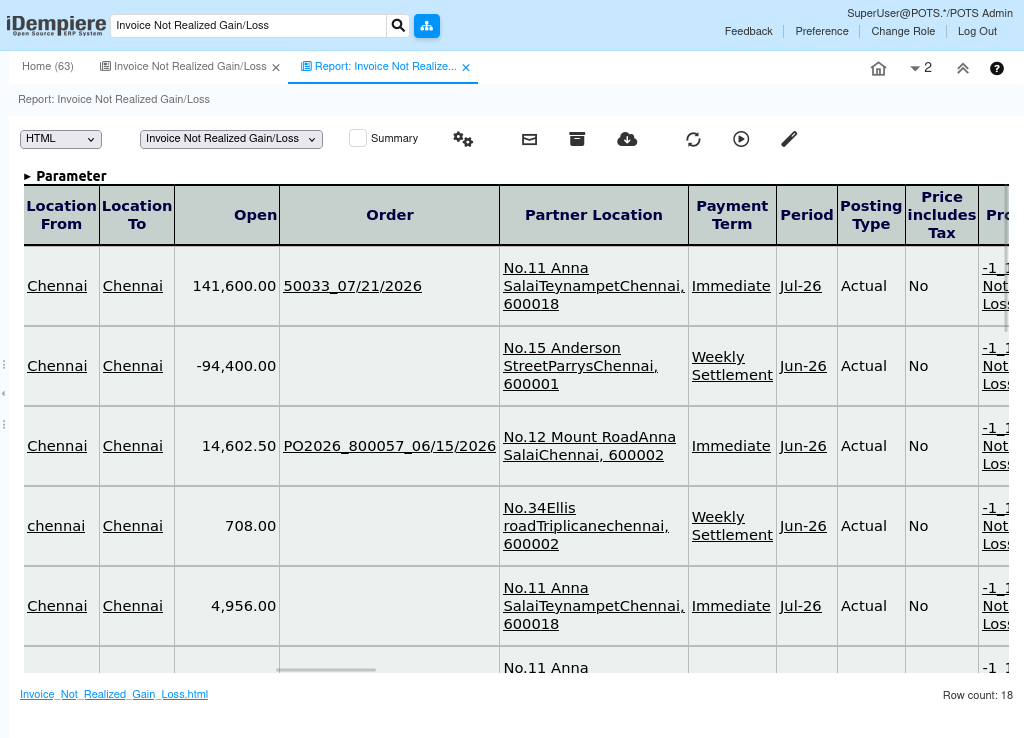Click the horizontal scrollbar of report table

(326, 670)
